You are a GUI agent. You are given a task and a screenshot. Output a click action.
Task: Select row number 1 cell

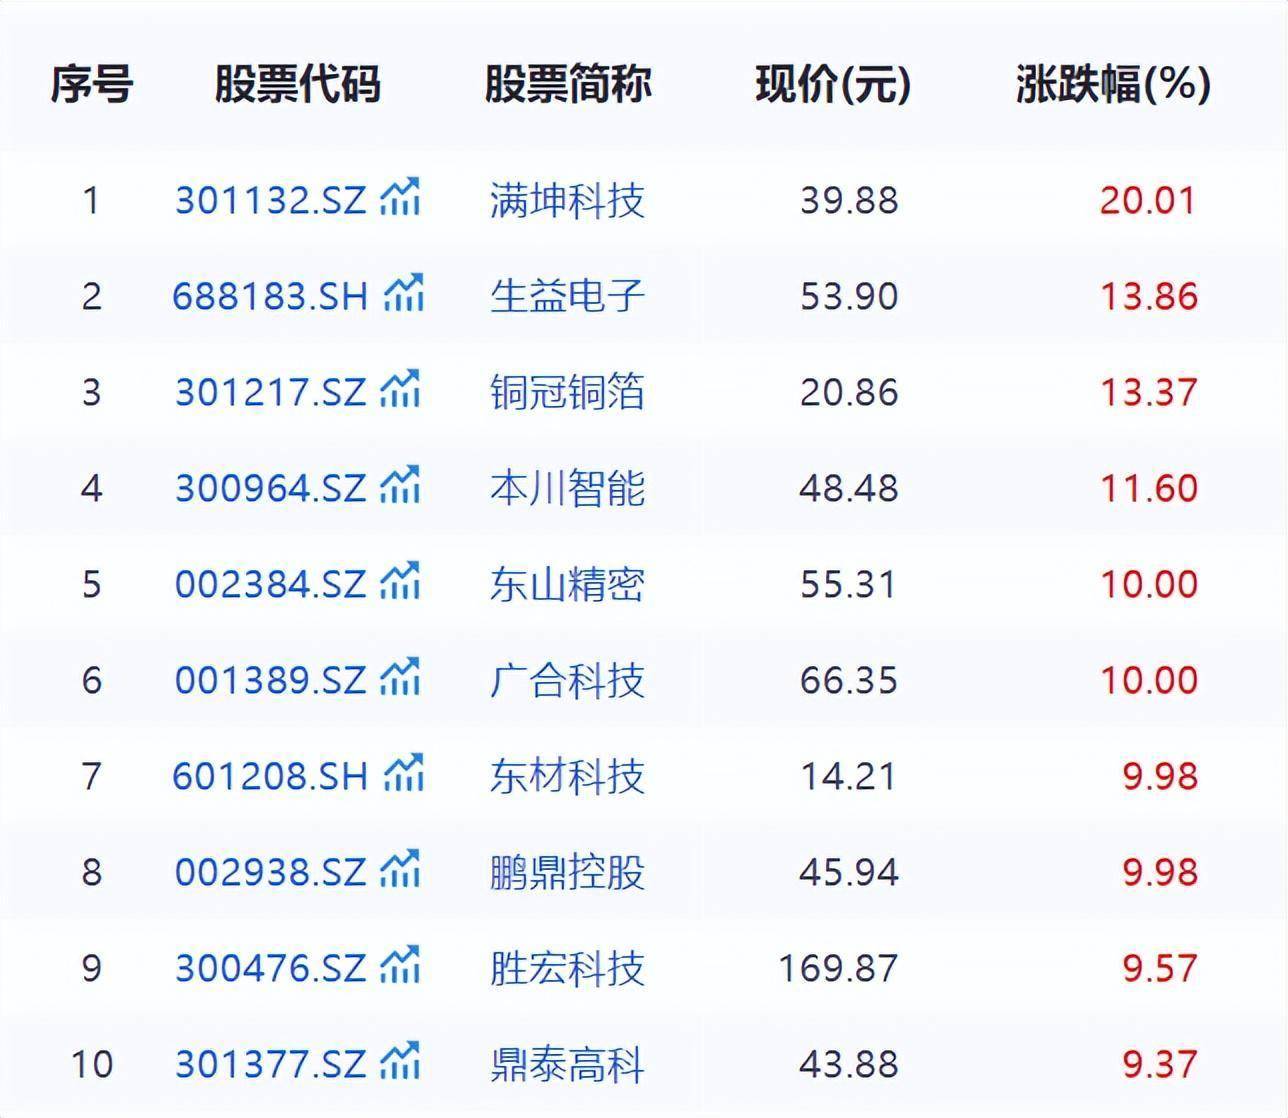(x=91, y=201)
